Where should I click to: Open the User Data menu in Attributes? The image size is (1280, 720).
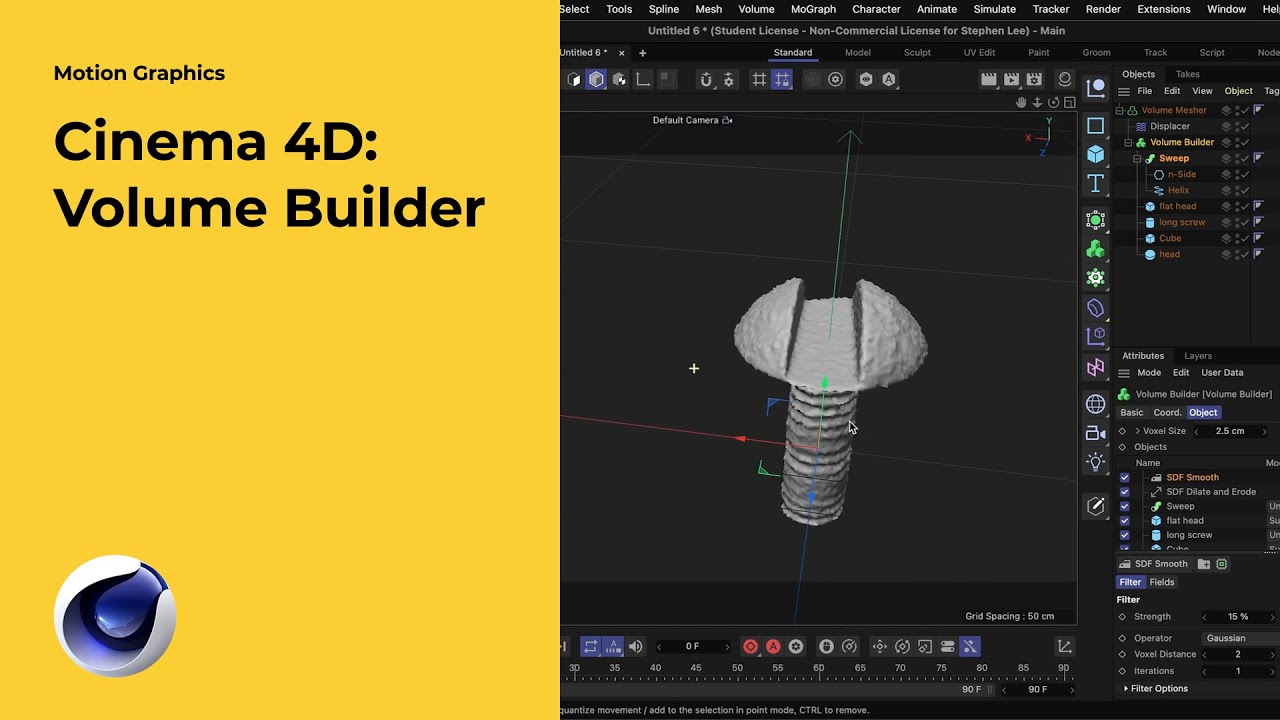(1222, 372)
